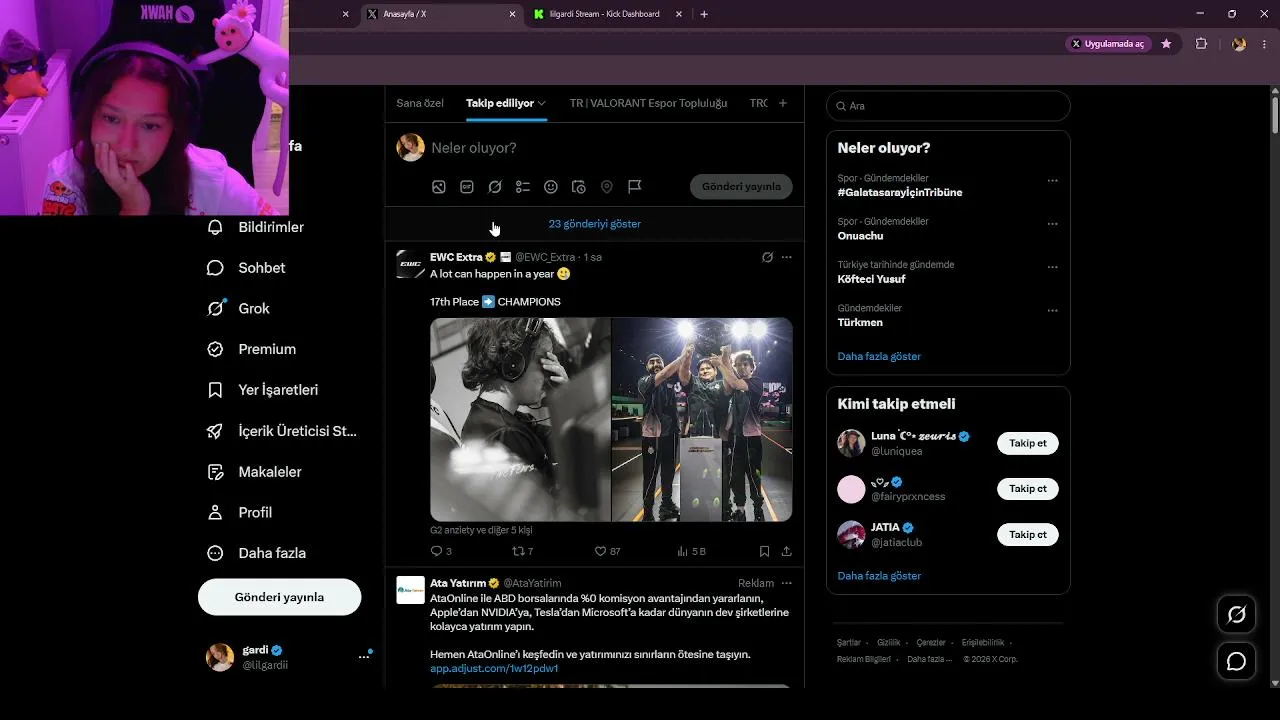Click Gönderi yayınla button in the composer
The width and height of the screenshot is (1280, 720).
(x=741, y=187)
